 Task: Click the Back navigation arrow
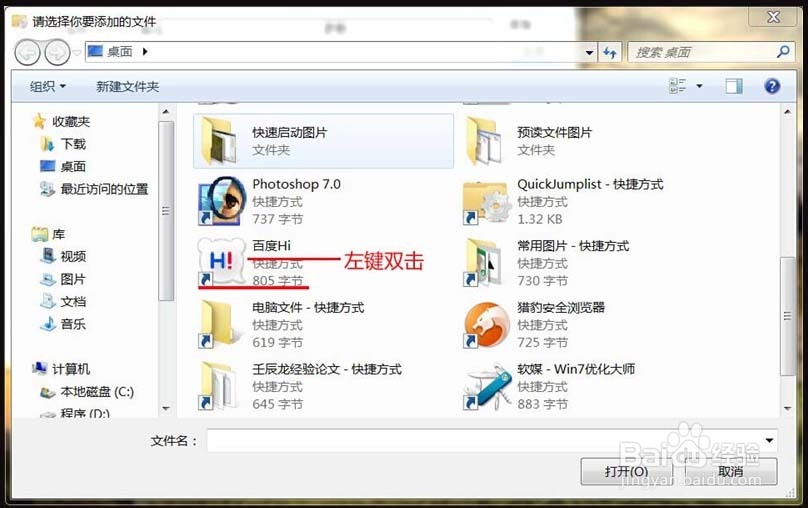27,52
